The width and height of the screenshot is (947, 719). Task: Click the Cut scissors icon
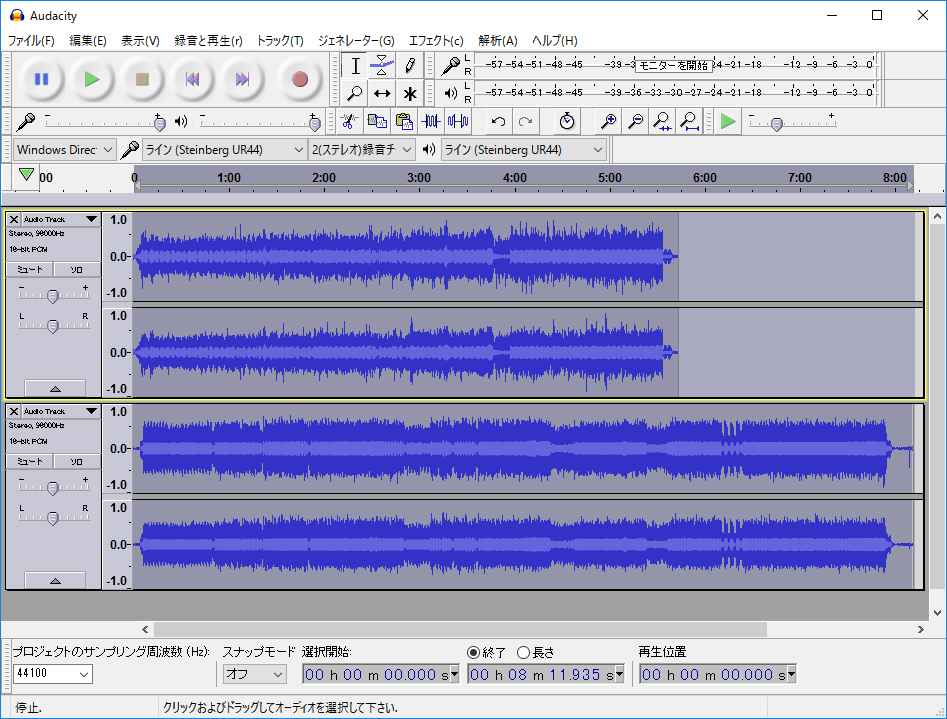(x=349, y=121)
